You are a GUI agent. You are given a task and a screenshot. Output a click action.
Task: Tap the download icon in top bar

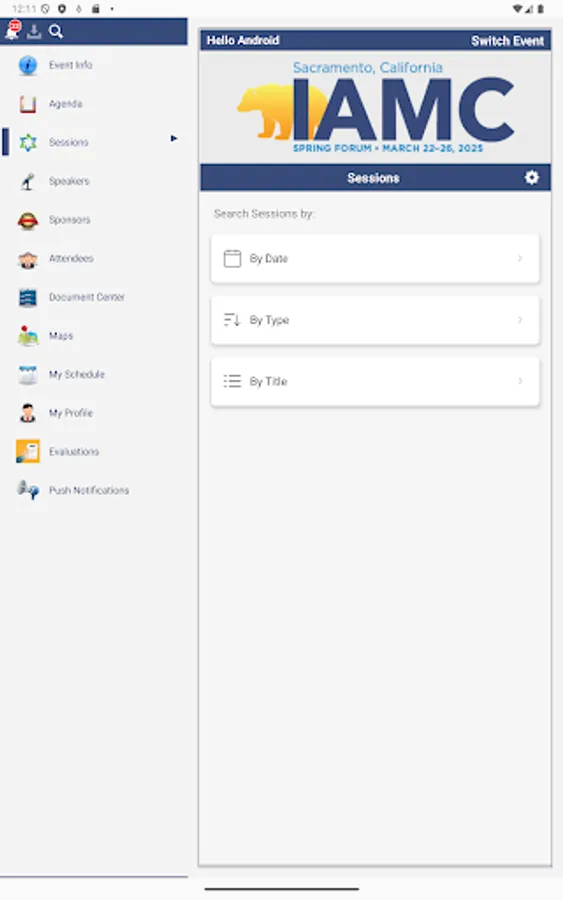click(34, 31)
